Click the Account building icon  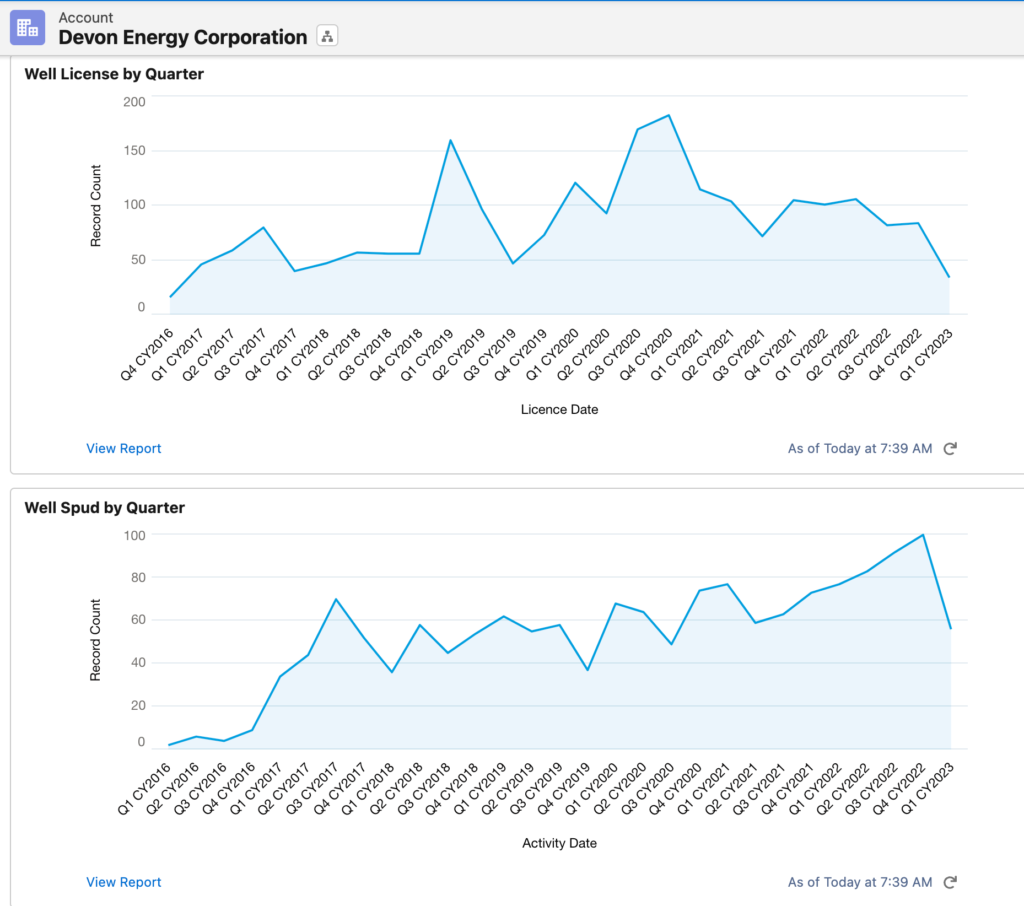point(27,27)
